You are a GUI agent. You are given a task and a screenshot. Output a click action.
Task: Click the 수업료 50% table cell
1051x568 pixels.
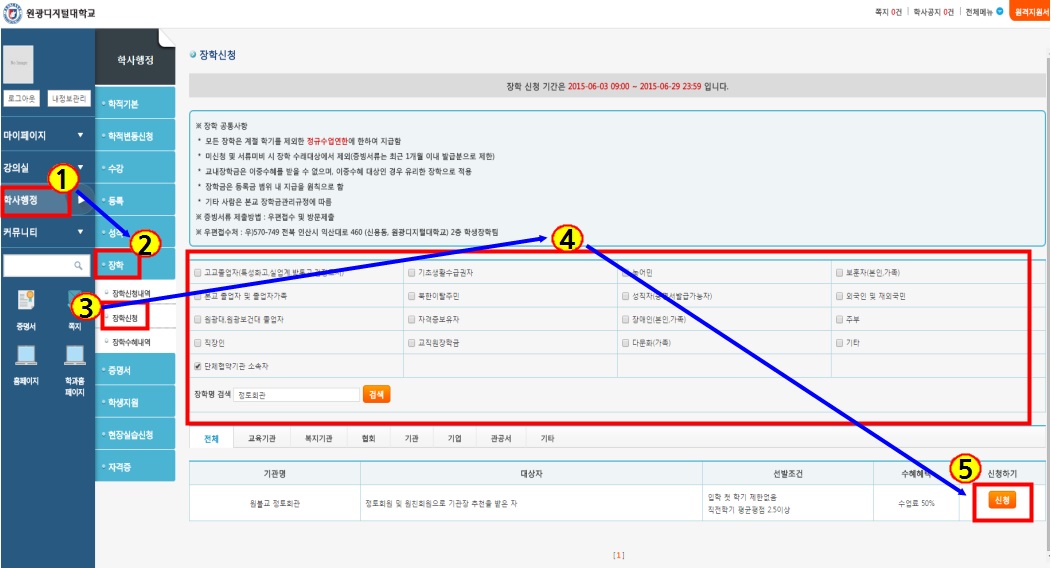tap(916, 503)
